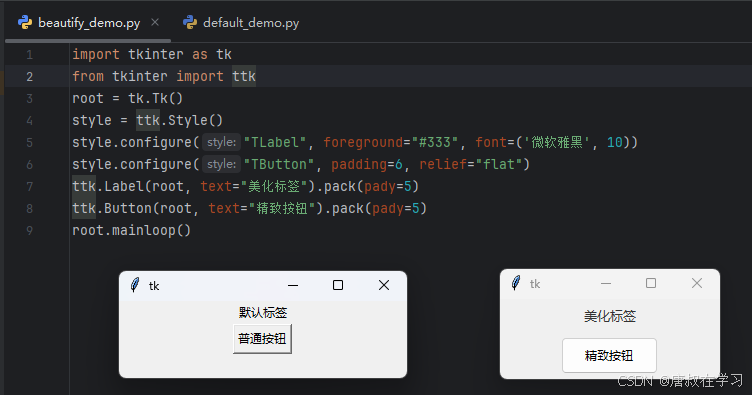Image resolution: width=752 pixels, height=395 pixels.
Task: Minimize the right tk window
Action: (606, 283)
